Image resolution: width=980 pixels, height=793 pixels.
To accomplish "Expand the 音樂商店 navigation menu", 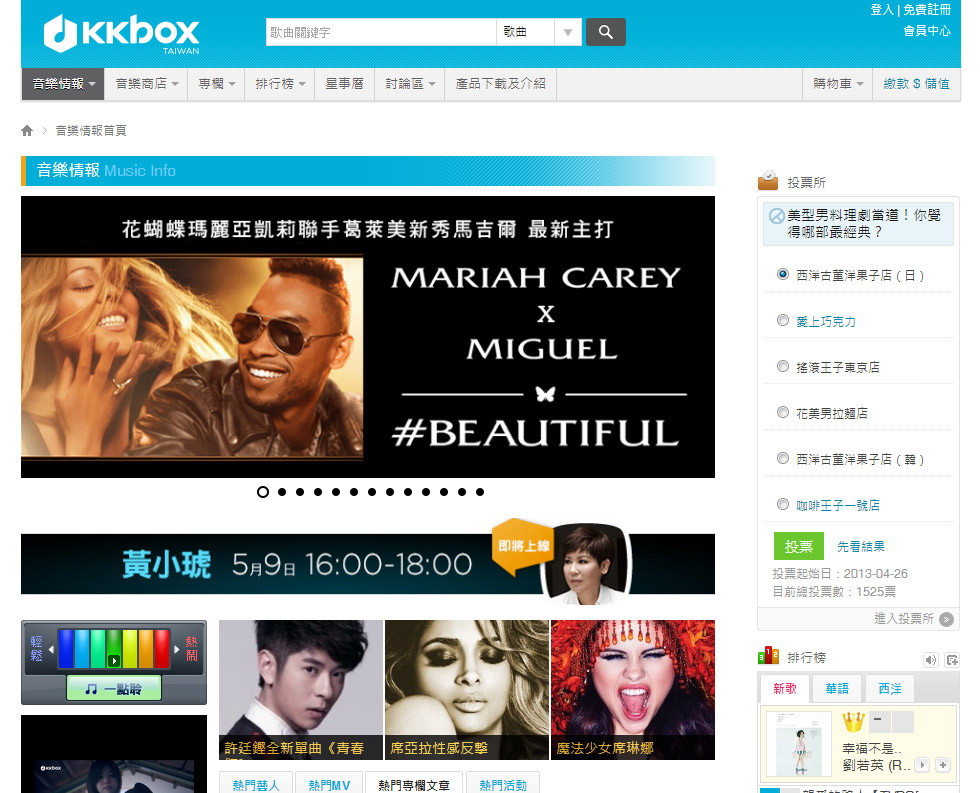I will 146,84.
